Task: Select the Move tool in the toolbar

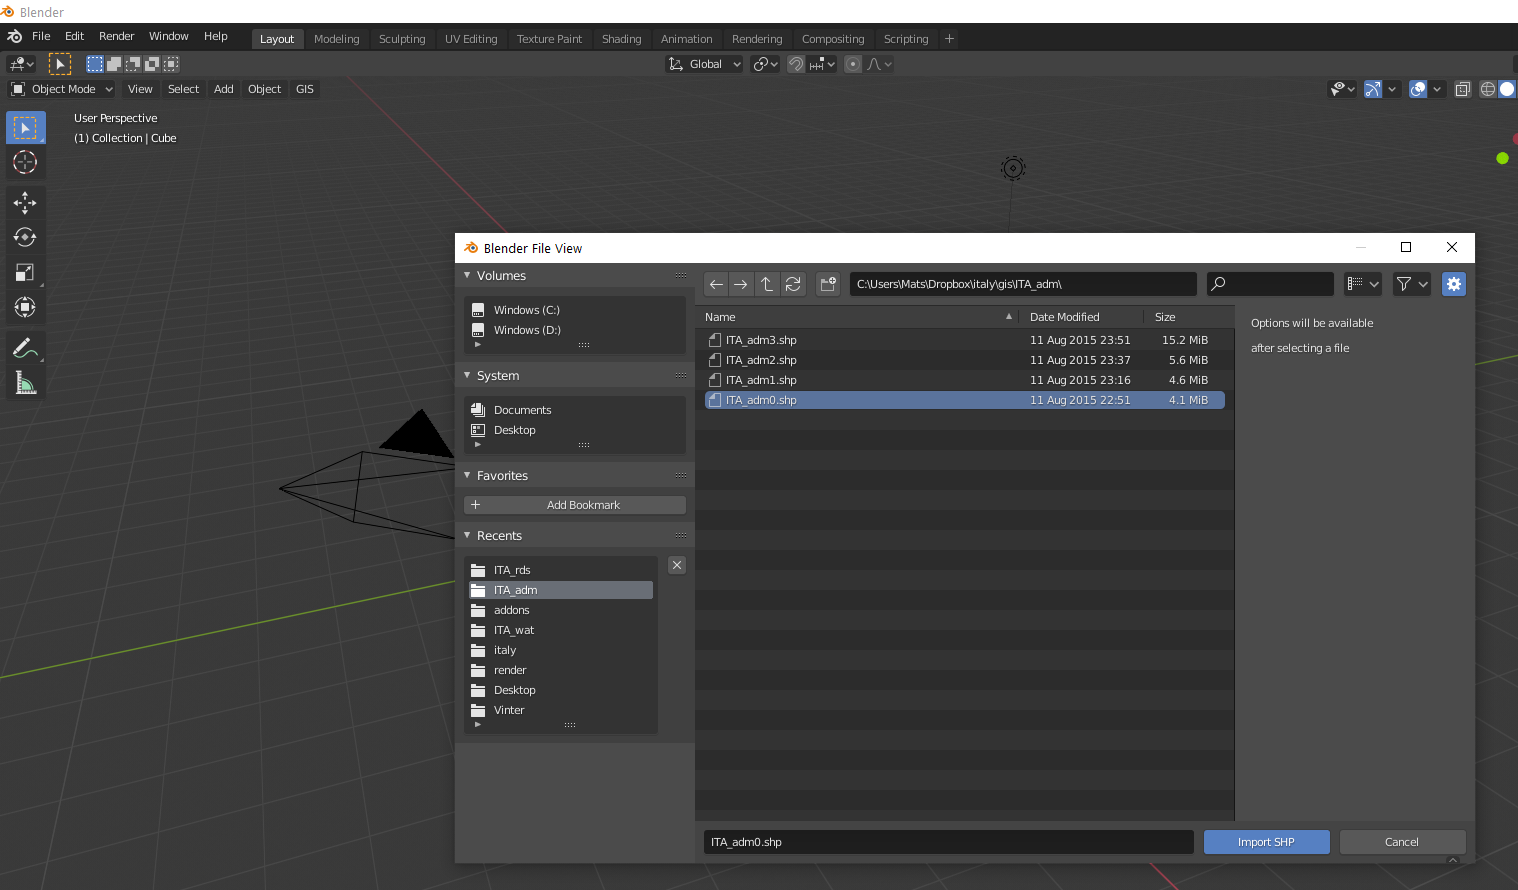Action: [x=25, y=203]
